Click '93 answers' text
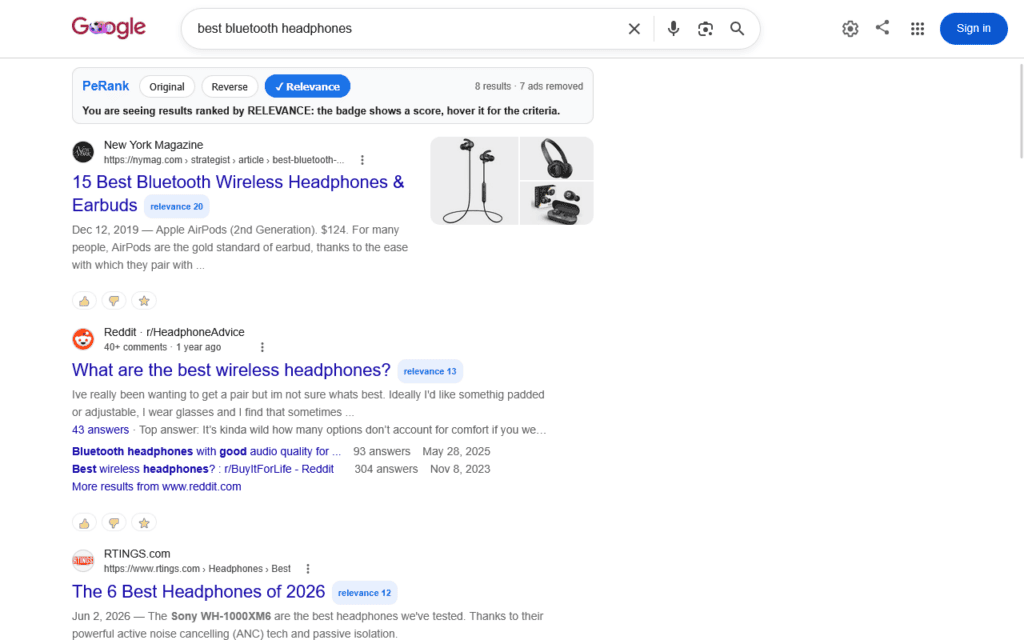 tap(382, 451)
